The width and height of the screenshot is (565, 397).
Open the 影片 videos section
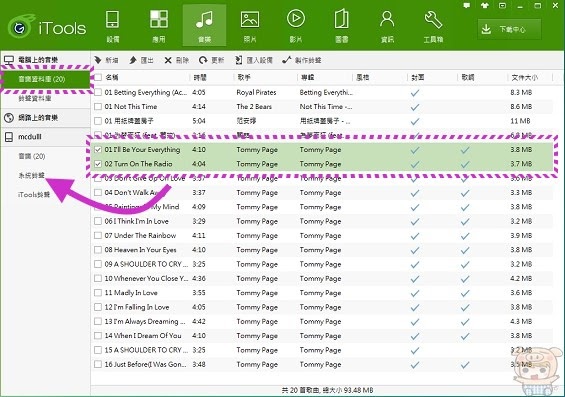coord(295,26)
